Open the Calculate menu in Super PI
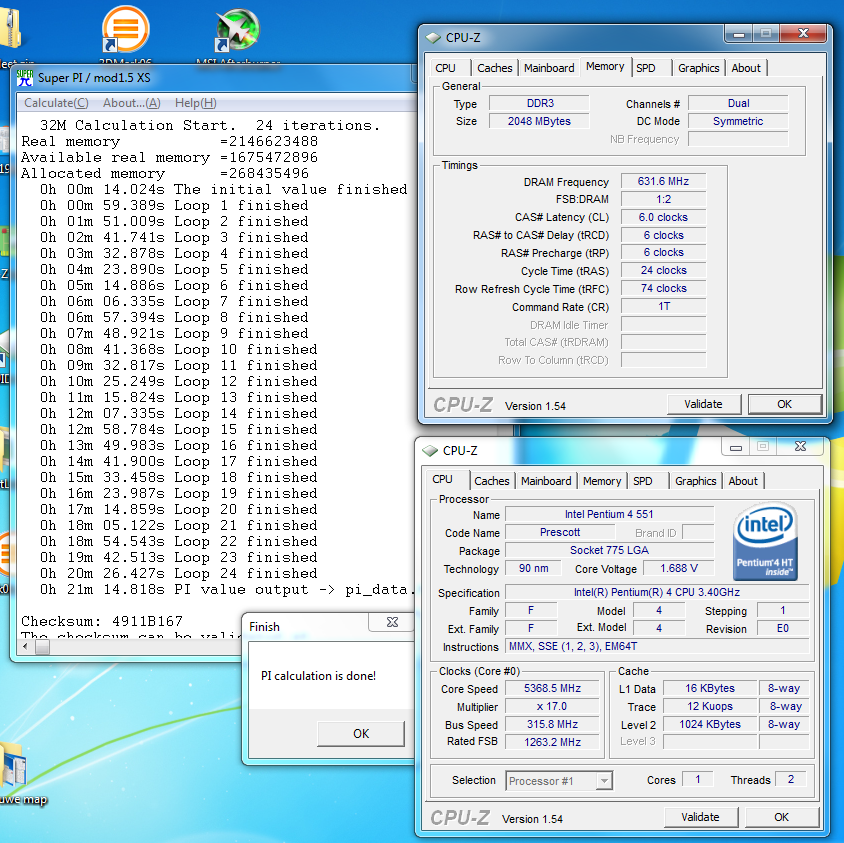Screen dimensions: 844x843 point(56,103)
